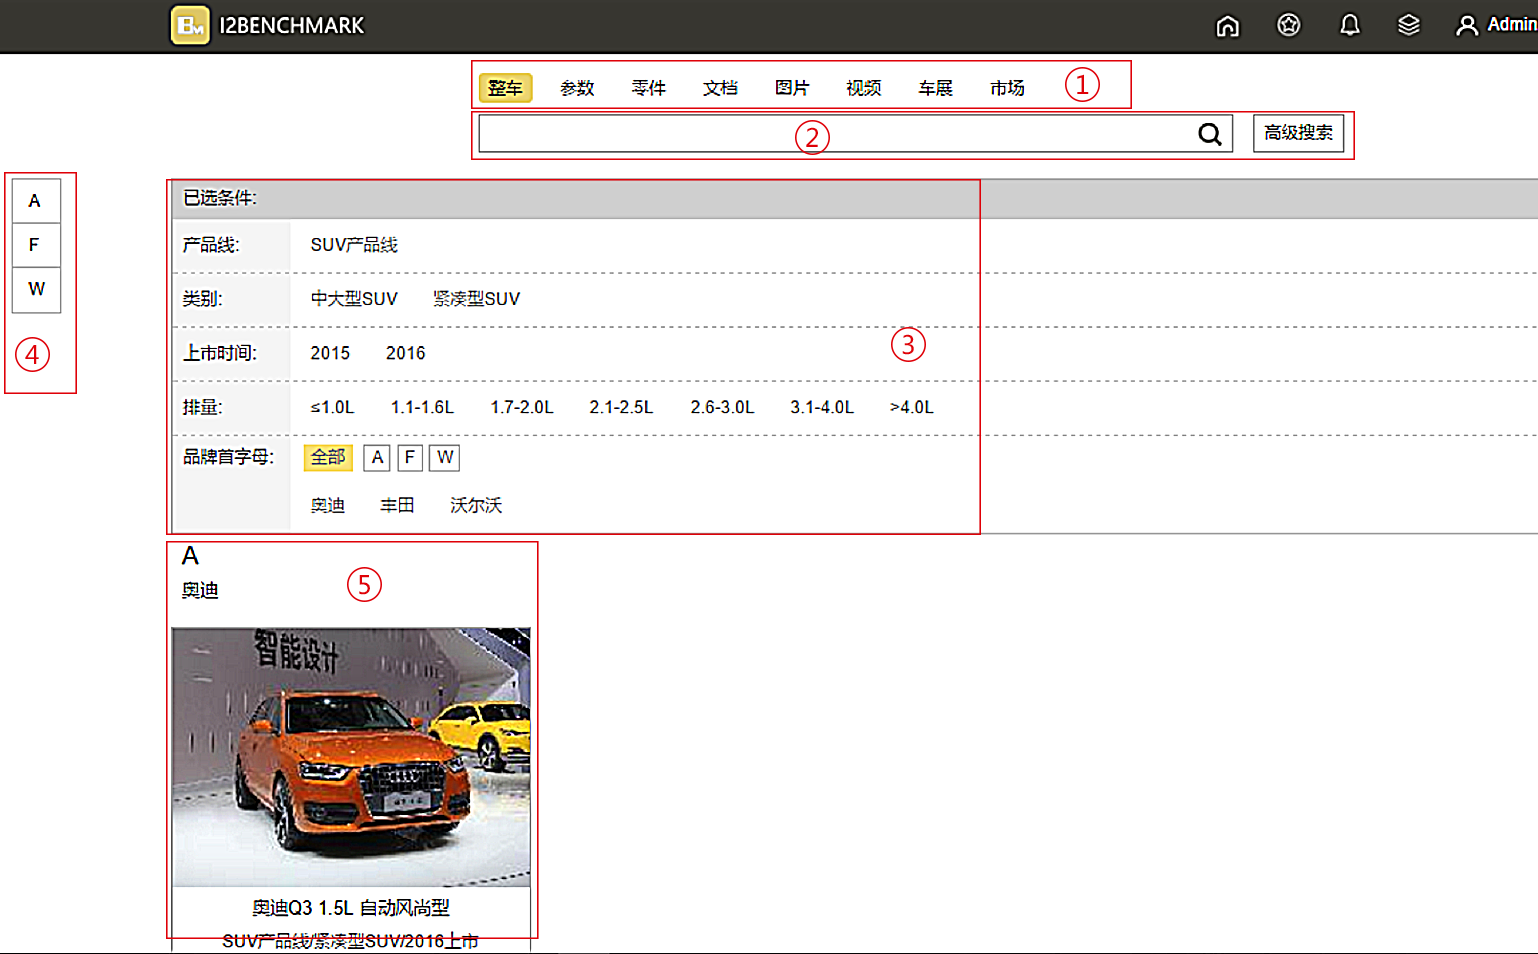Click the magnifier search icon
This screenshot has height=954, width=1538.
click(x=1210, y=134)
